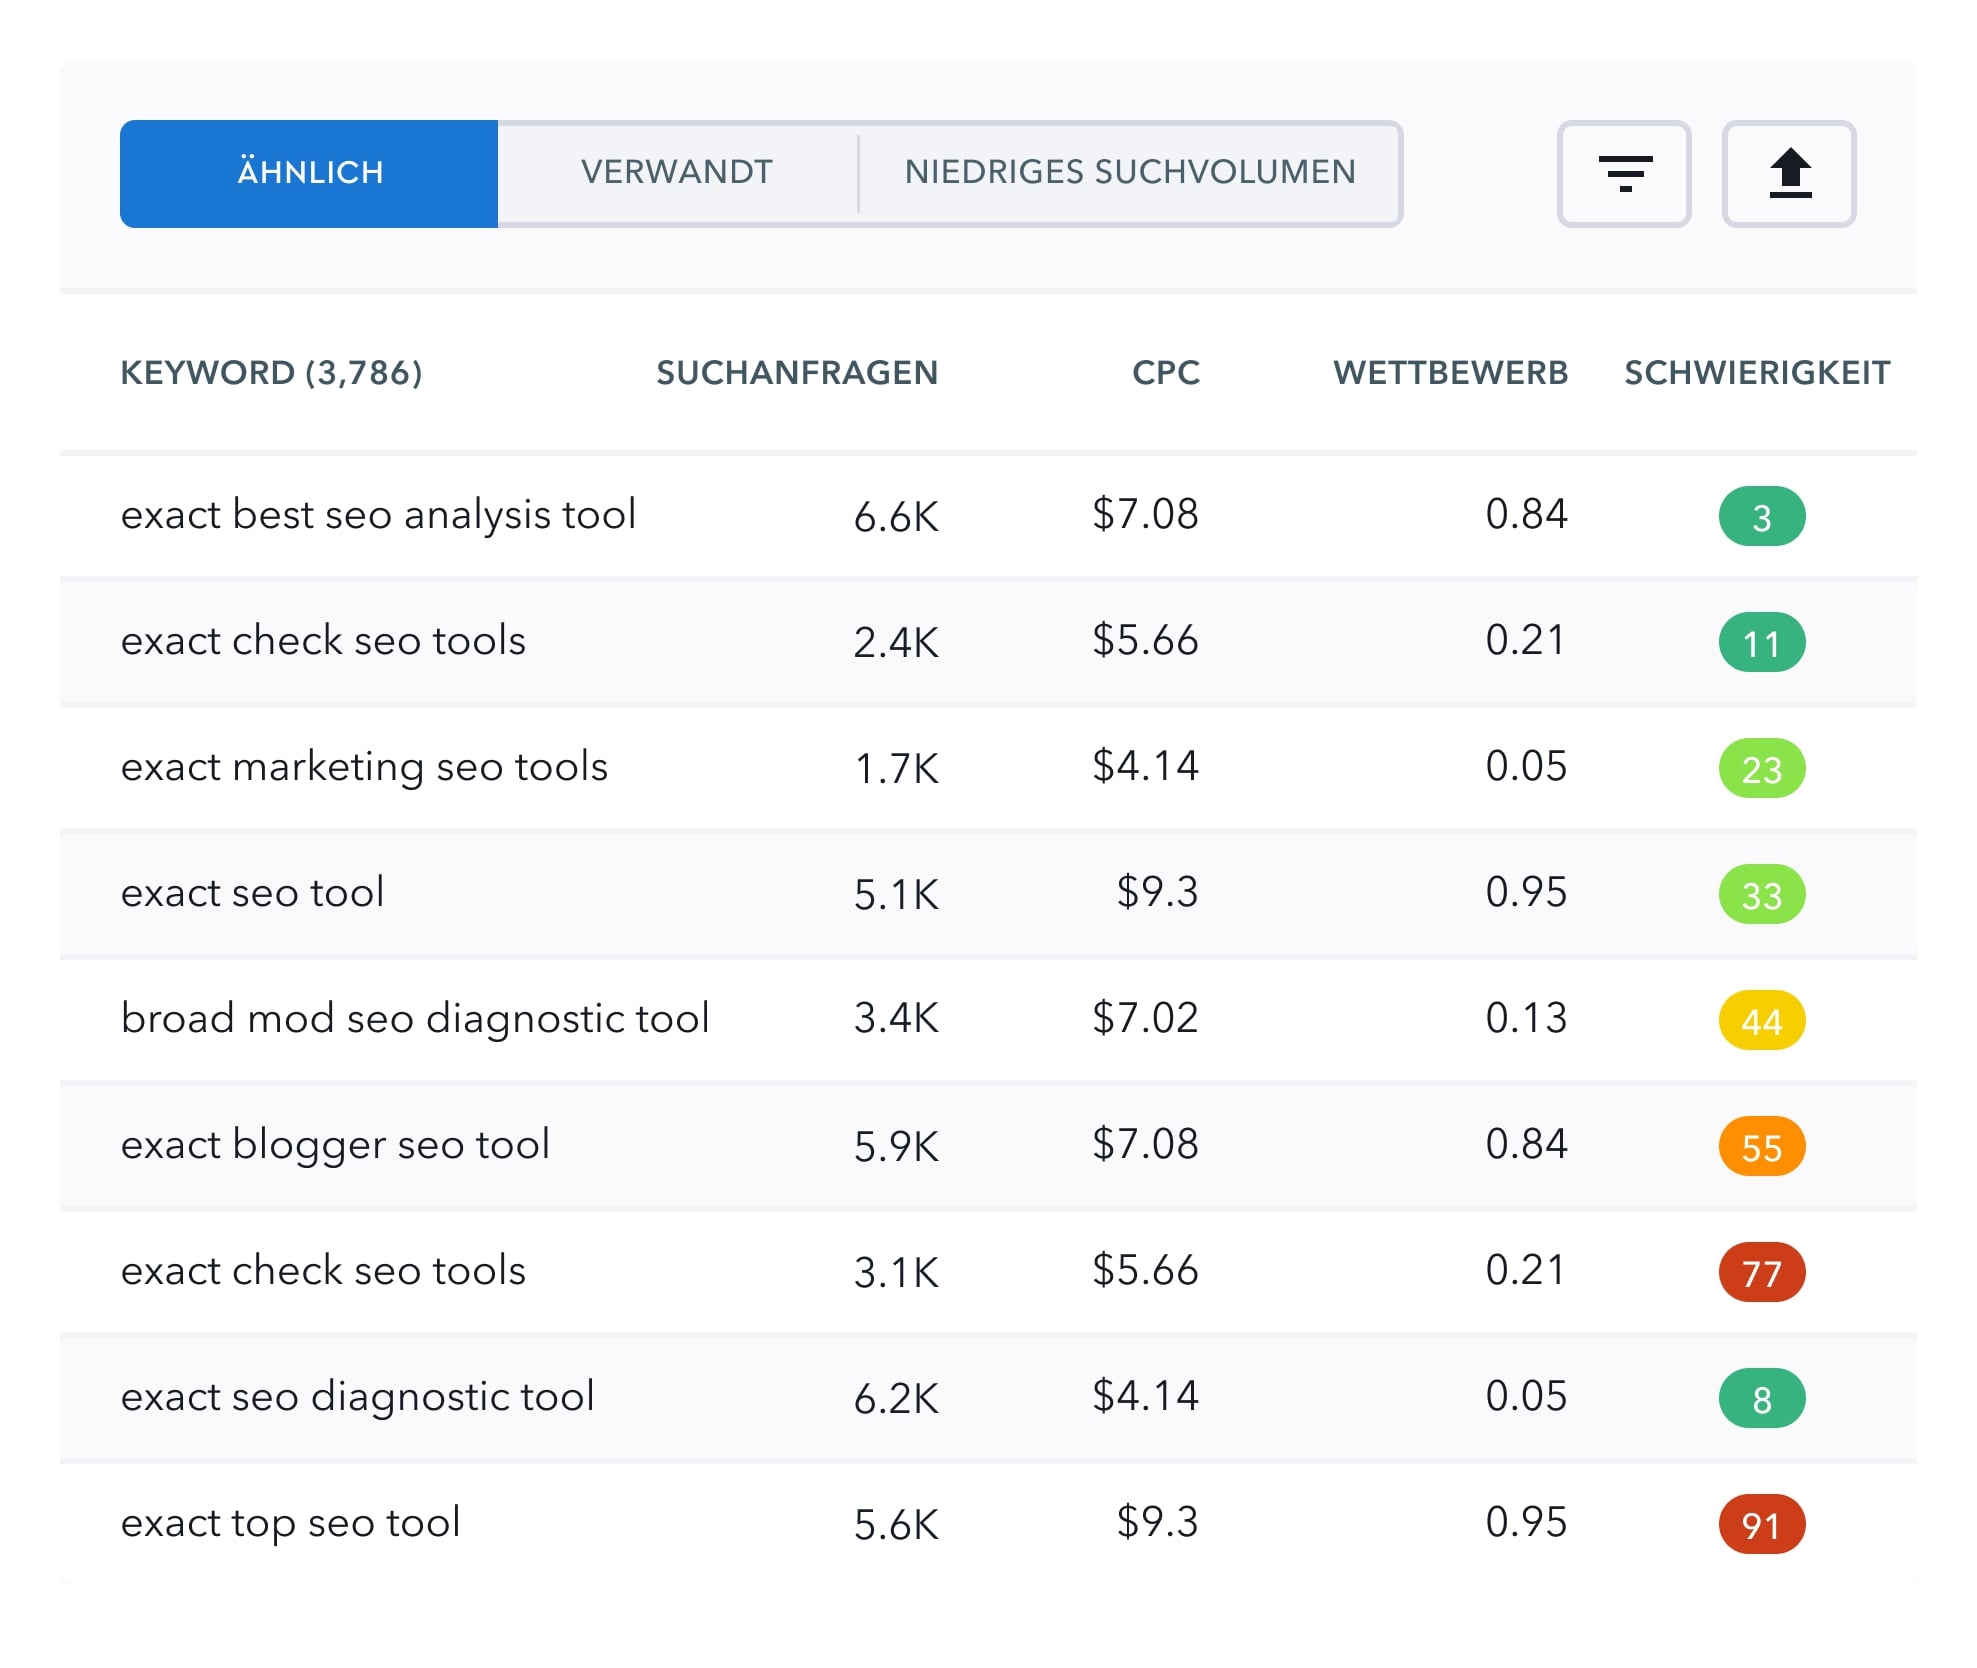Click light green difficulty badge 23
This screenshot has width=1977, height=1668.
click(1761, 769)
